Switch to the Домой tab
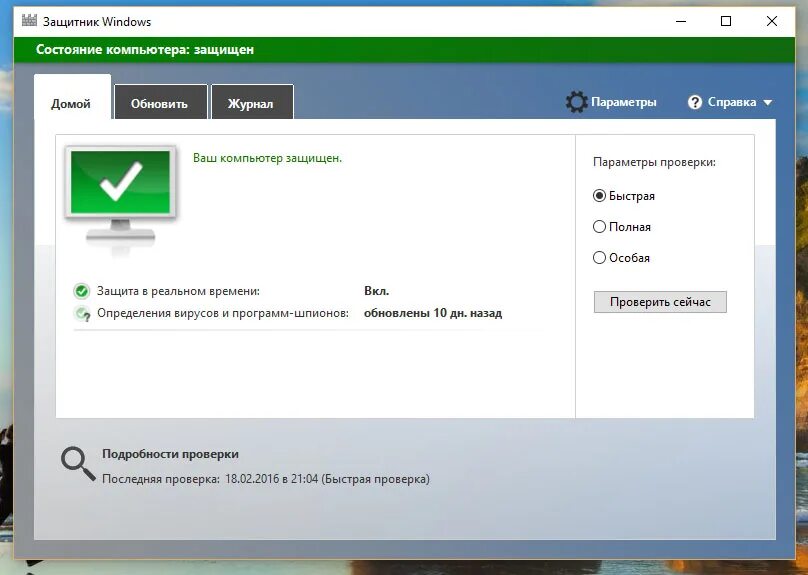Screen dimensions: 808x575 pos(72,97)
